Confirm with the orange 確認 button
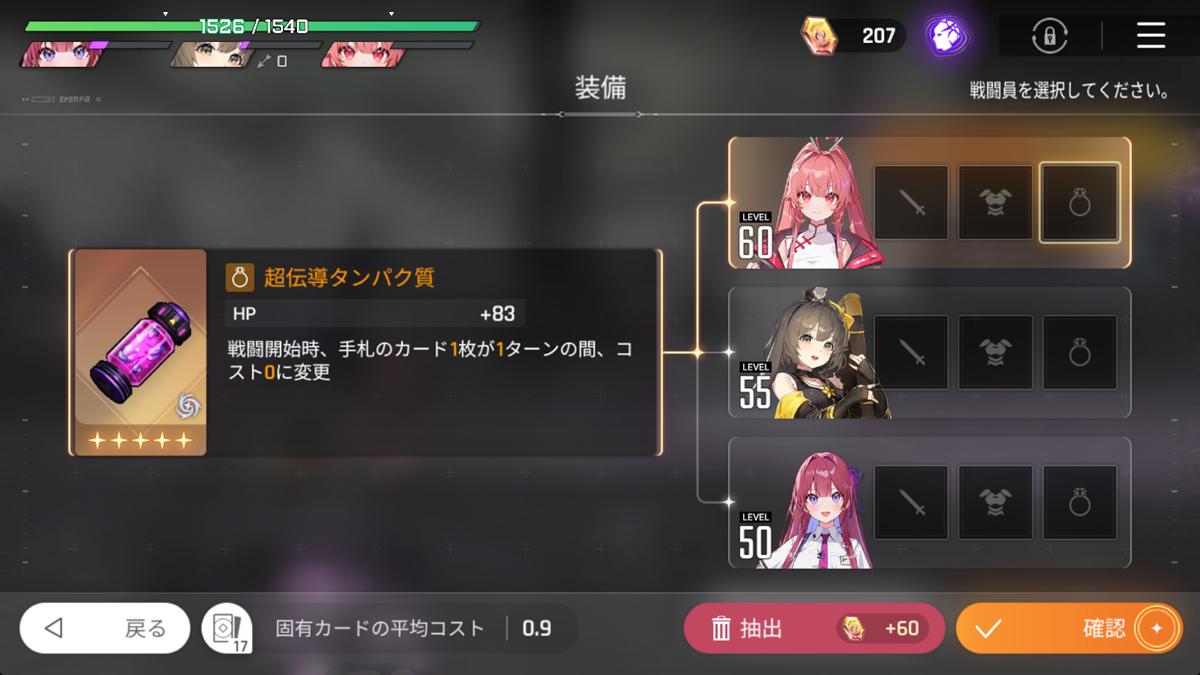Image resolution: width=1200 pixels, height=675 pixels. point(1069,628)
